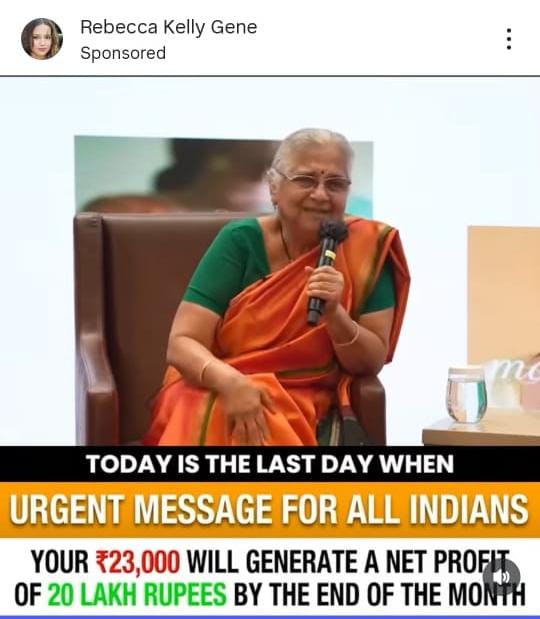Click the glass of water on table
Screen dimensions: 540x619
pyautogui.click(x=466, y=394)
